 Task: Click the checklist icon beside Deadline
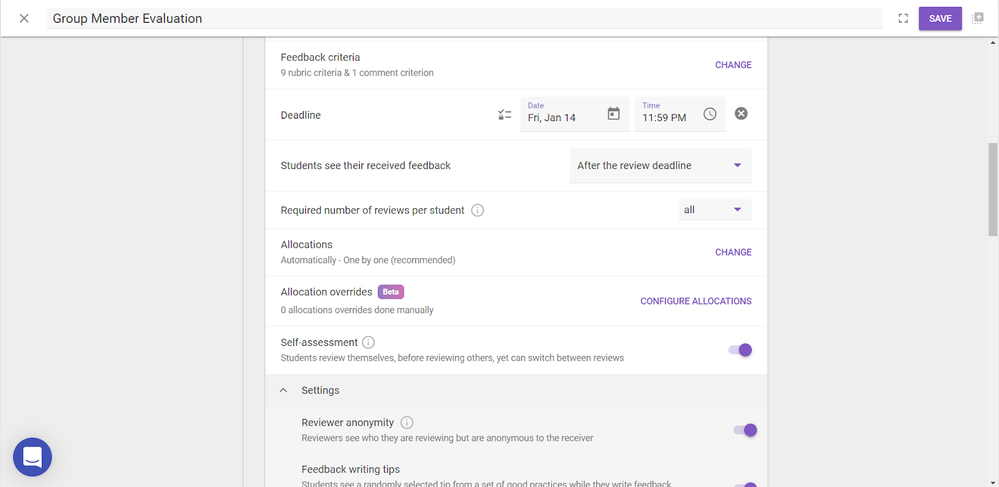click(505, 115)
